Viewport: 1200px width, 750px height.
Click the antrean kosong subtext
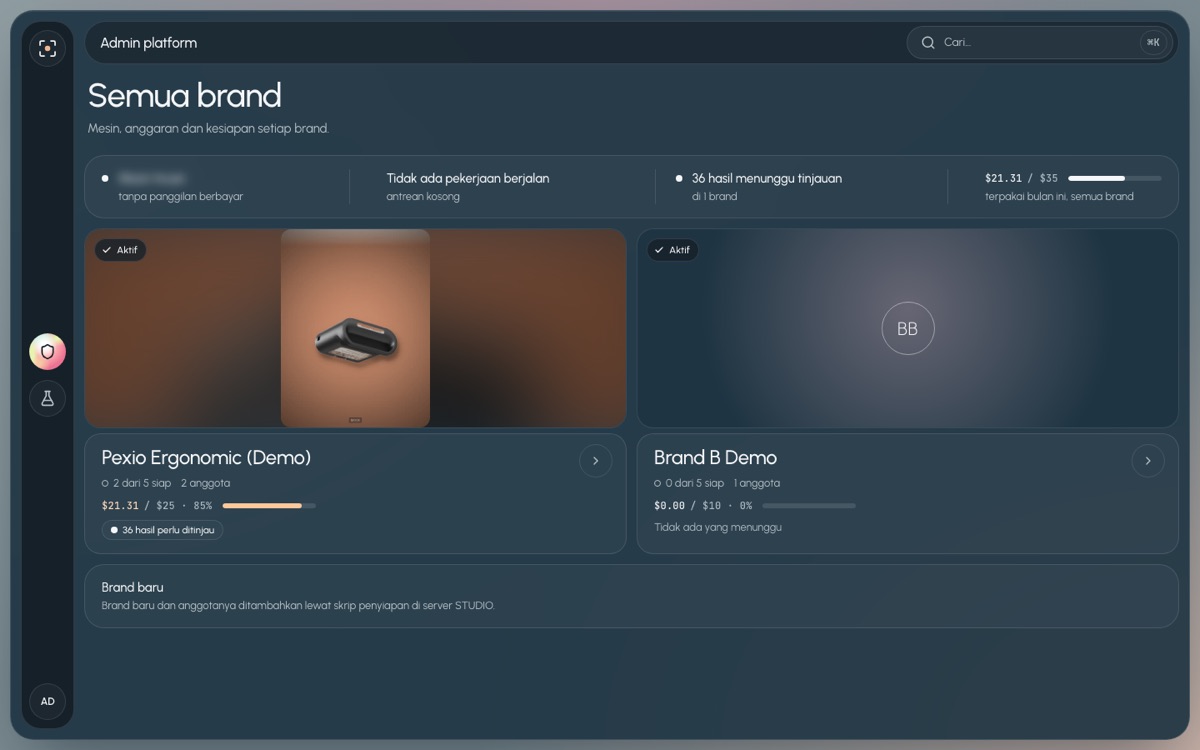pos(423,196)
